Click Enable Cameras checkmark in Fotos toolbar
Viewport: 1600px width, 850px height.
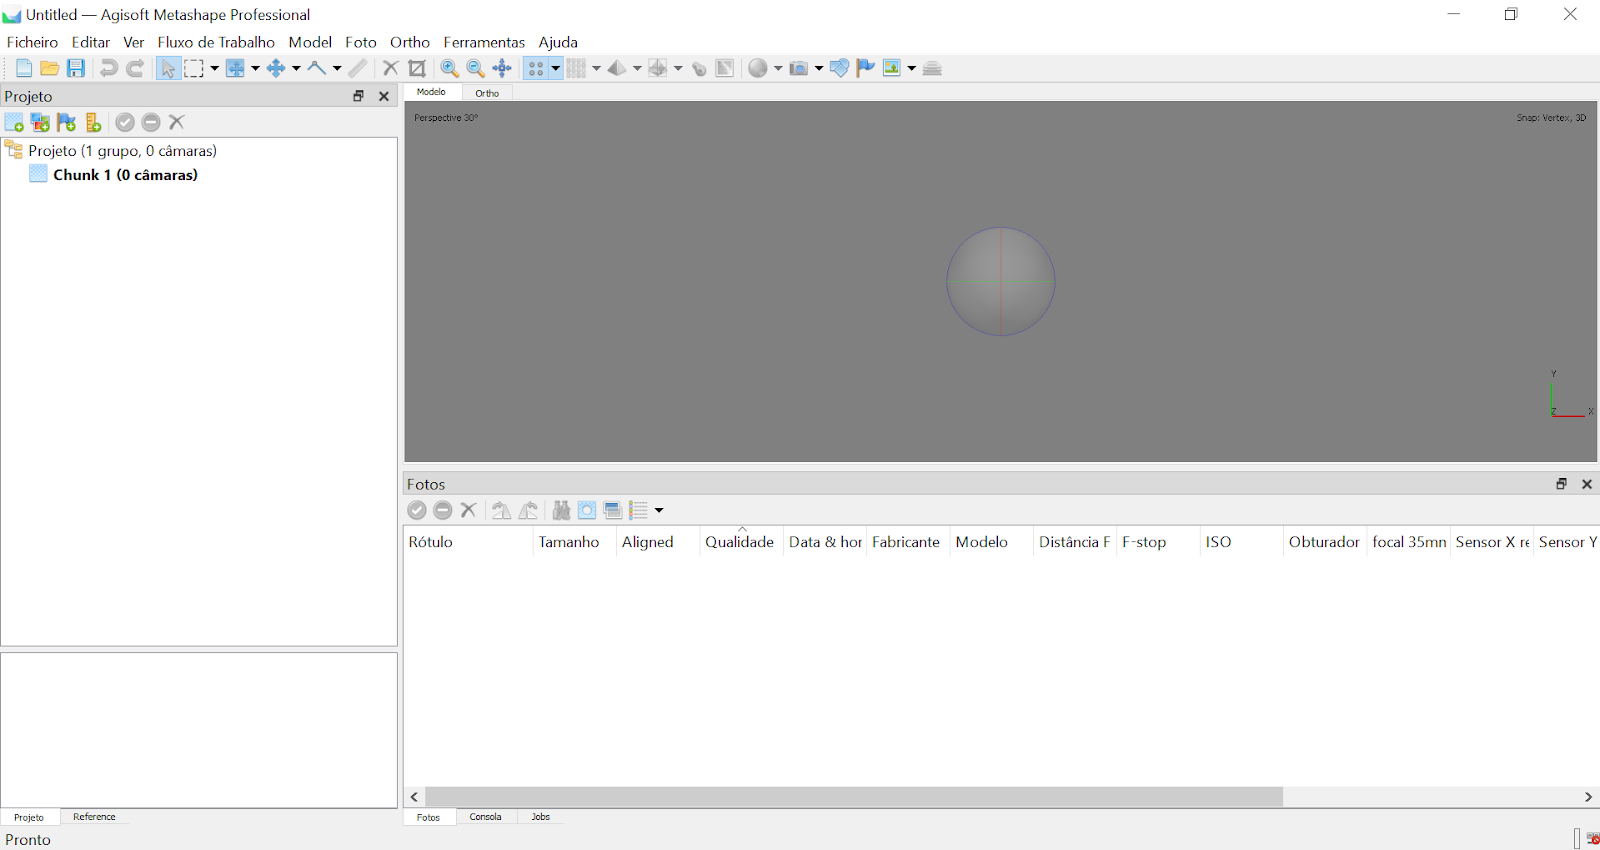coord(417,511)
